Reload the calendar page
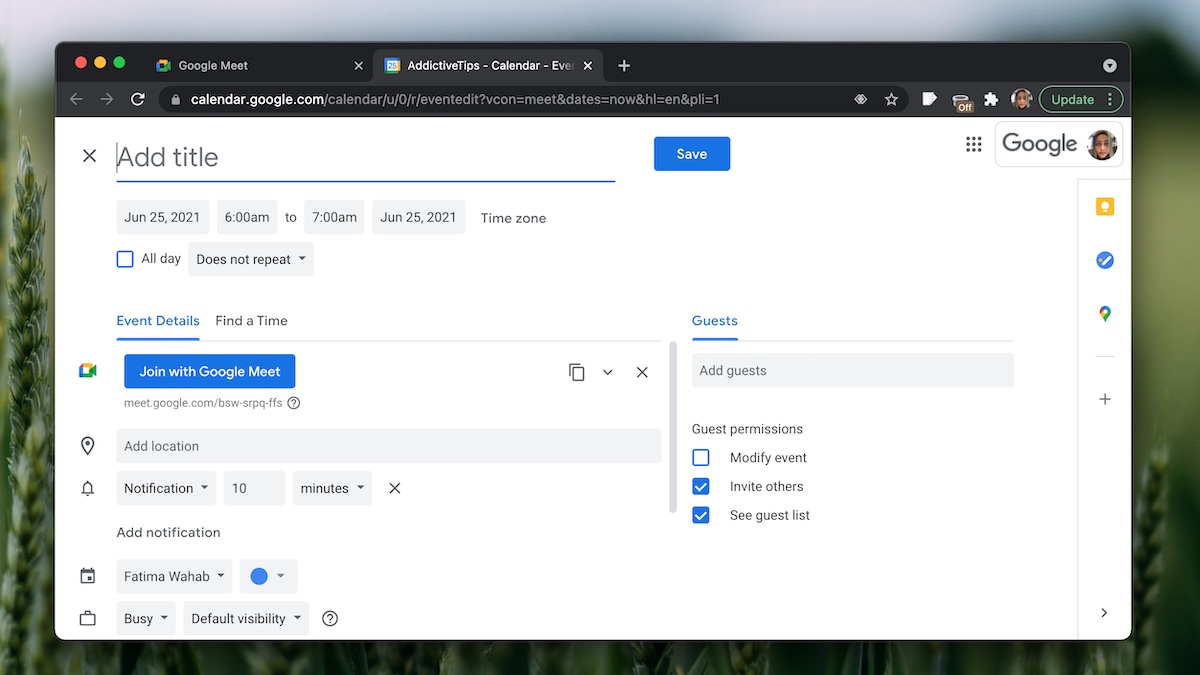The height and width of the screenshot is (675, 1200). [x=138, y=99]
